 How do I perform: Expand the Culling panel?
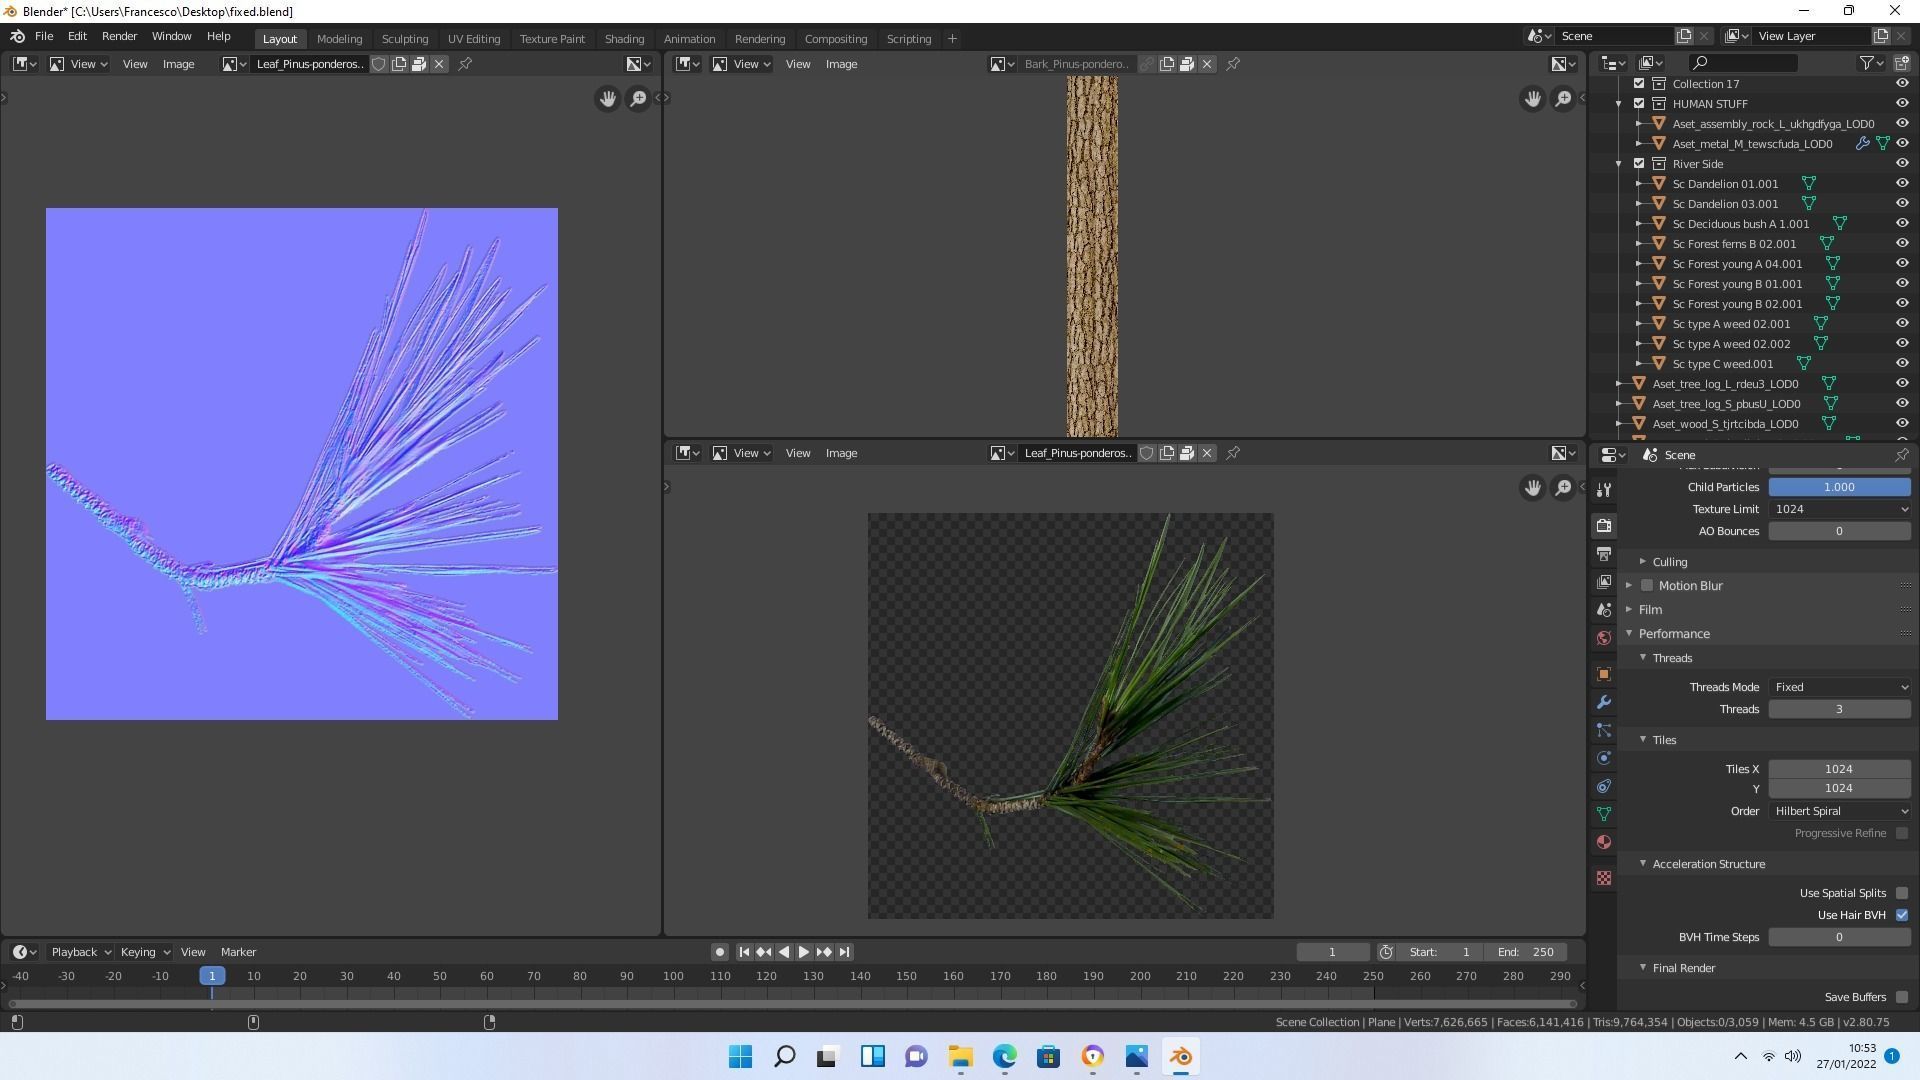pyautogui.click(x=1669, y=562)
